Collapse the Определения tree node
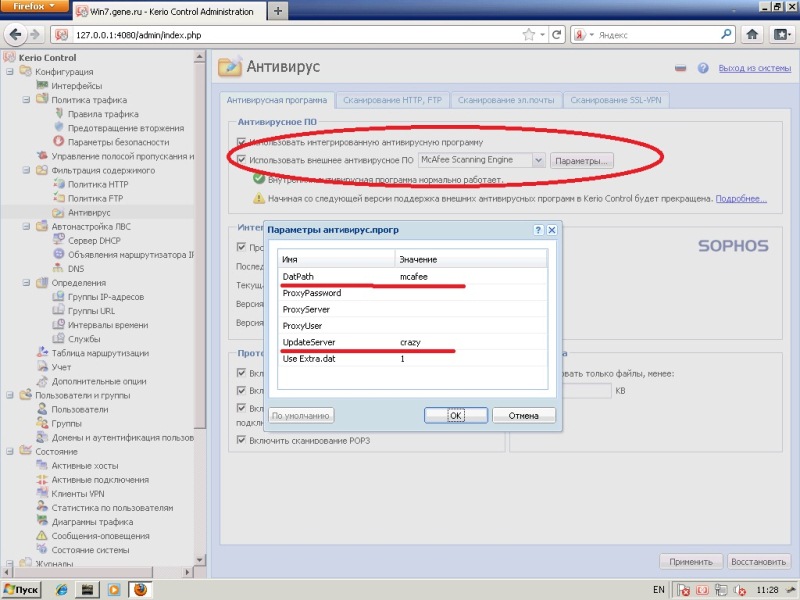The image size is (800, 600). click(24, 283)
